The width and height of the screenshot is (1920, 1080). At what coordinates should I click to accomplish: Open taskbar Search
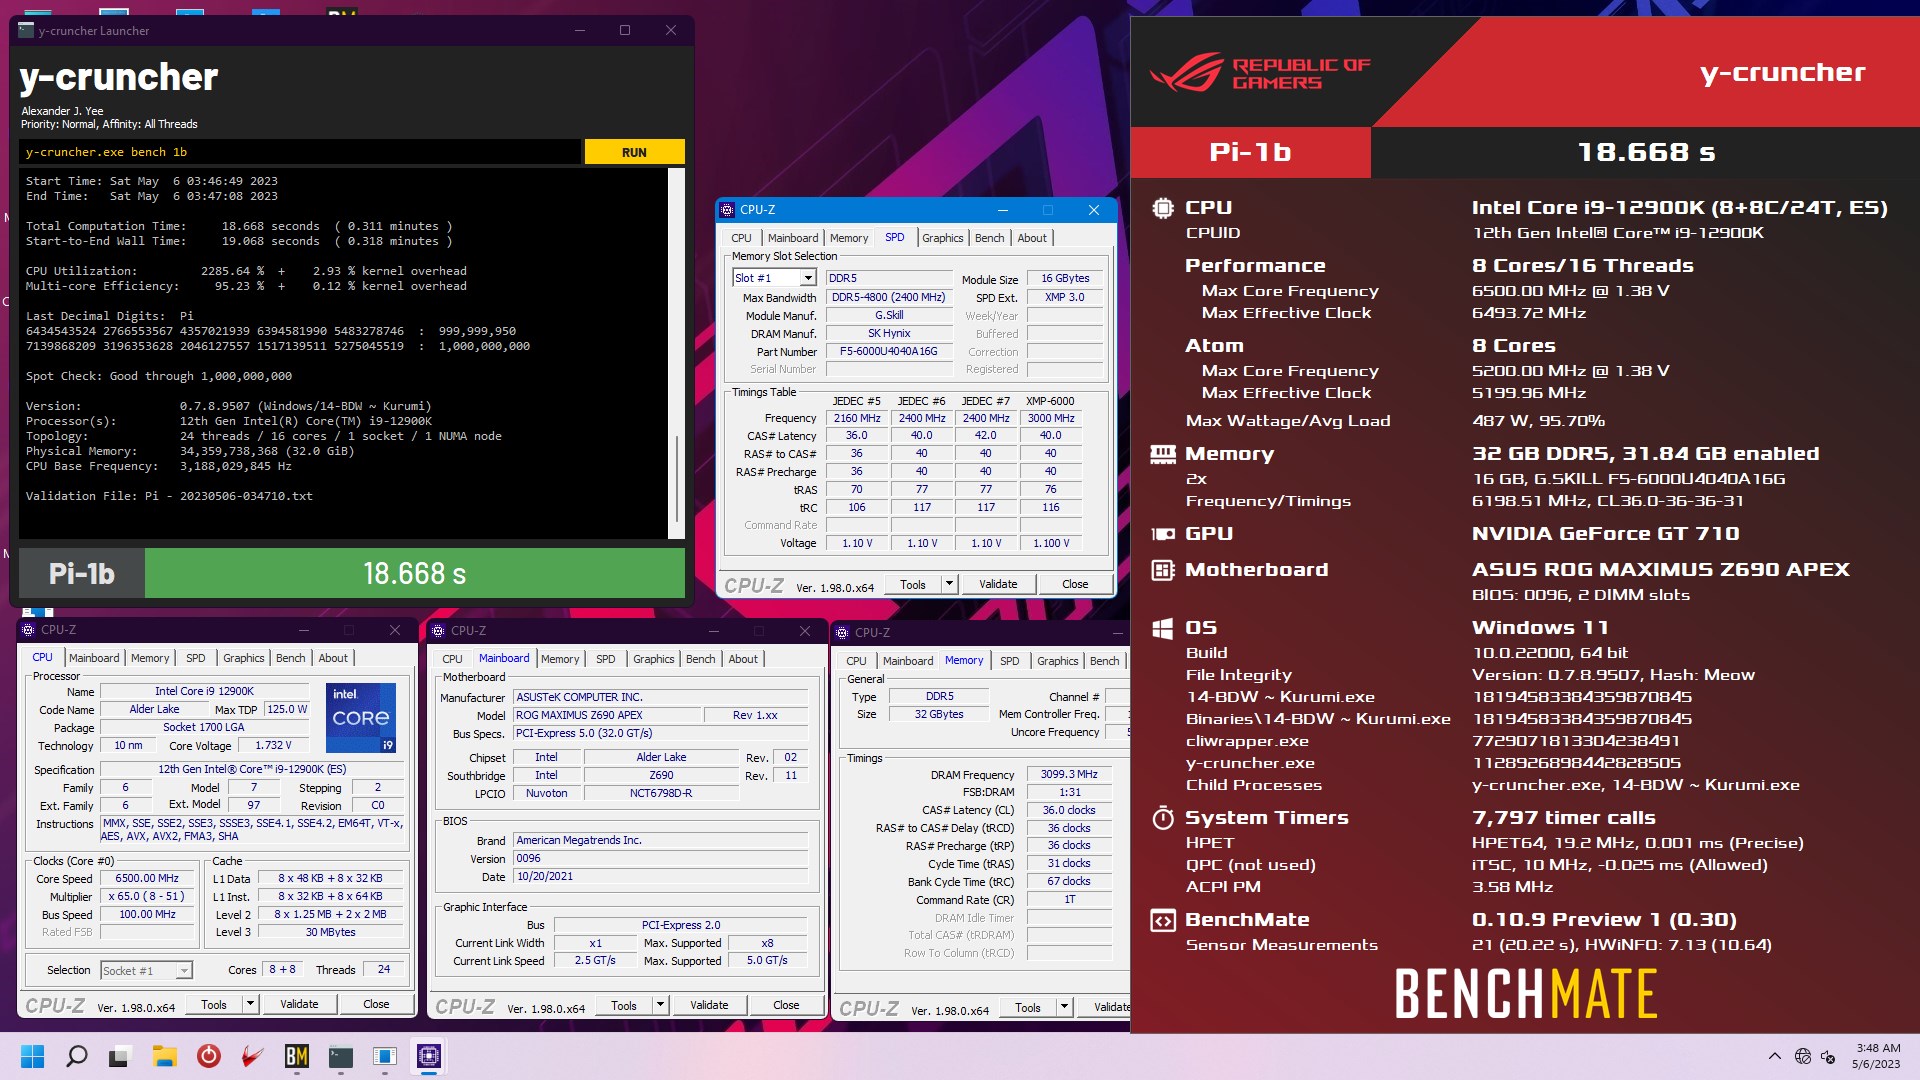pos(76,1056)
